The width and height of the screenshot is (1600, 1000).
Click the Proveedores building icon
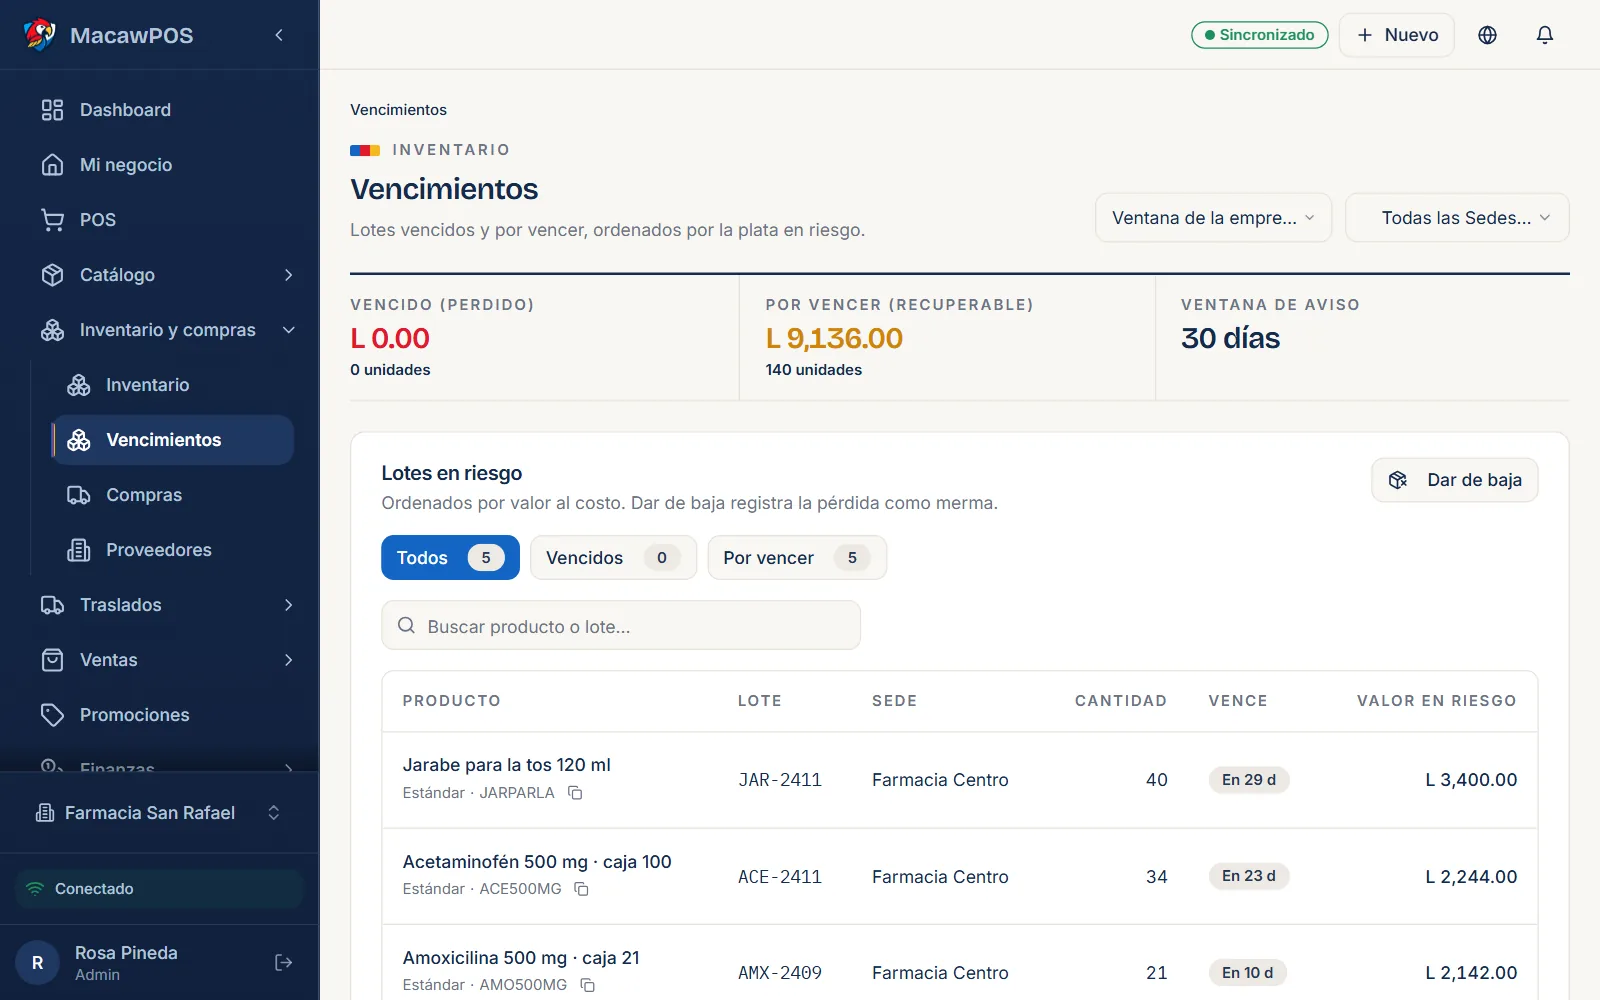[78, 550]
